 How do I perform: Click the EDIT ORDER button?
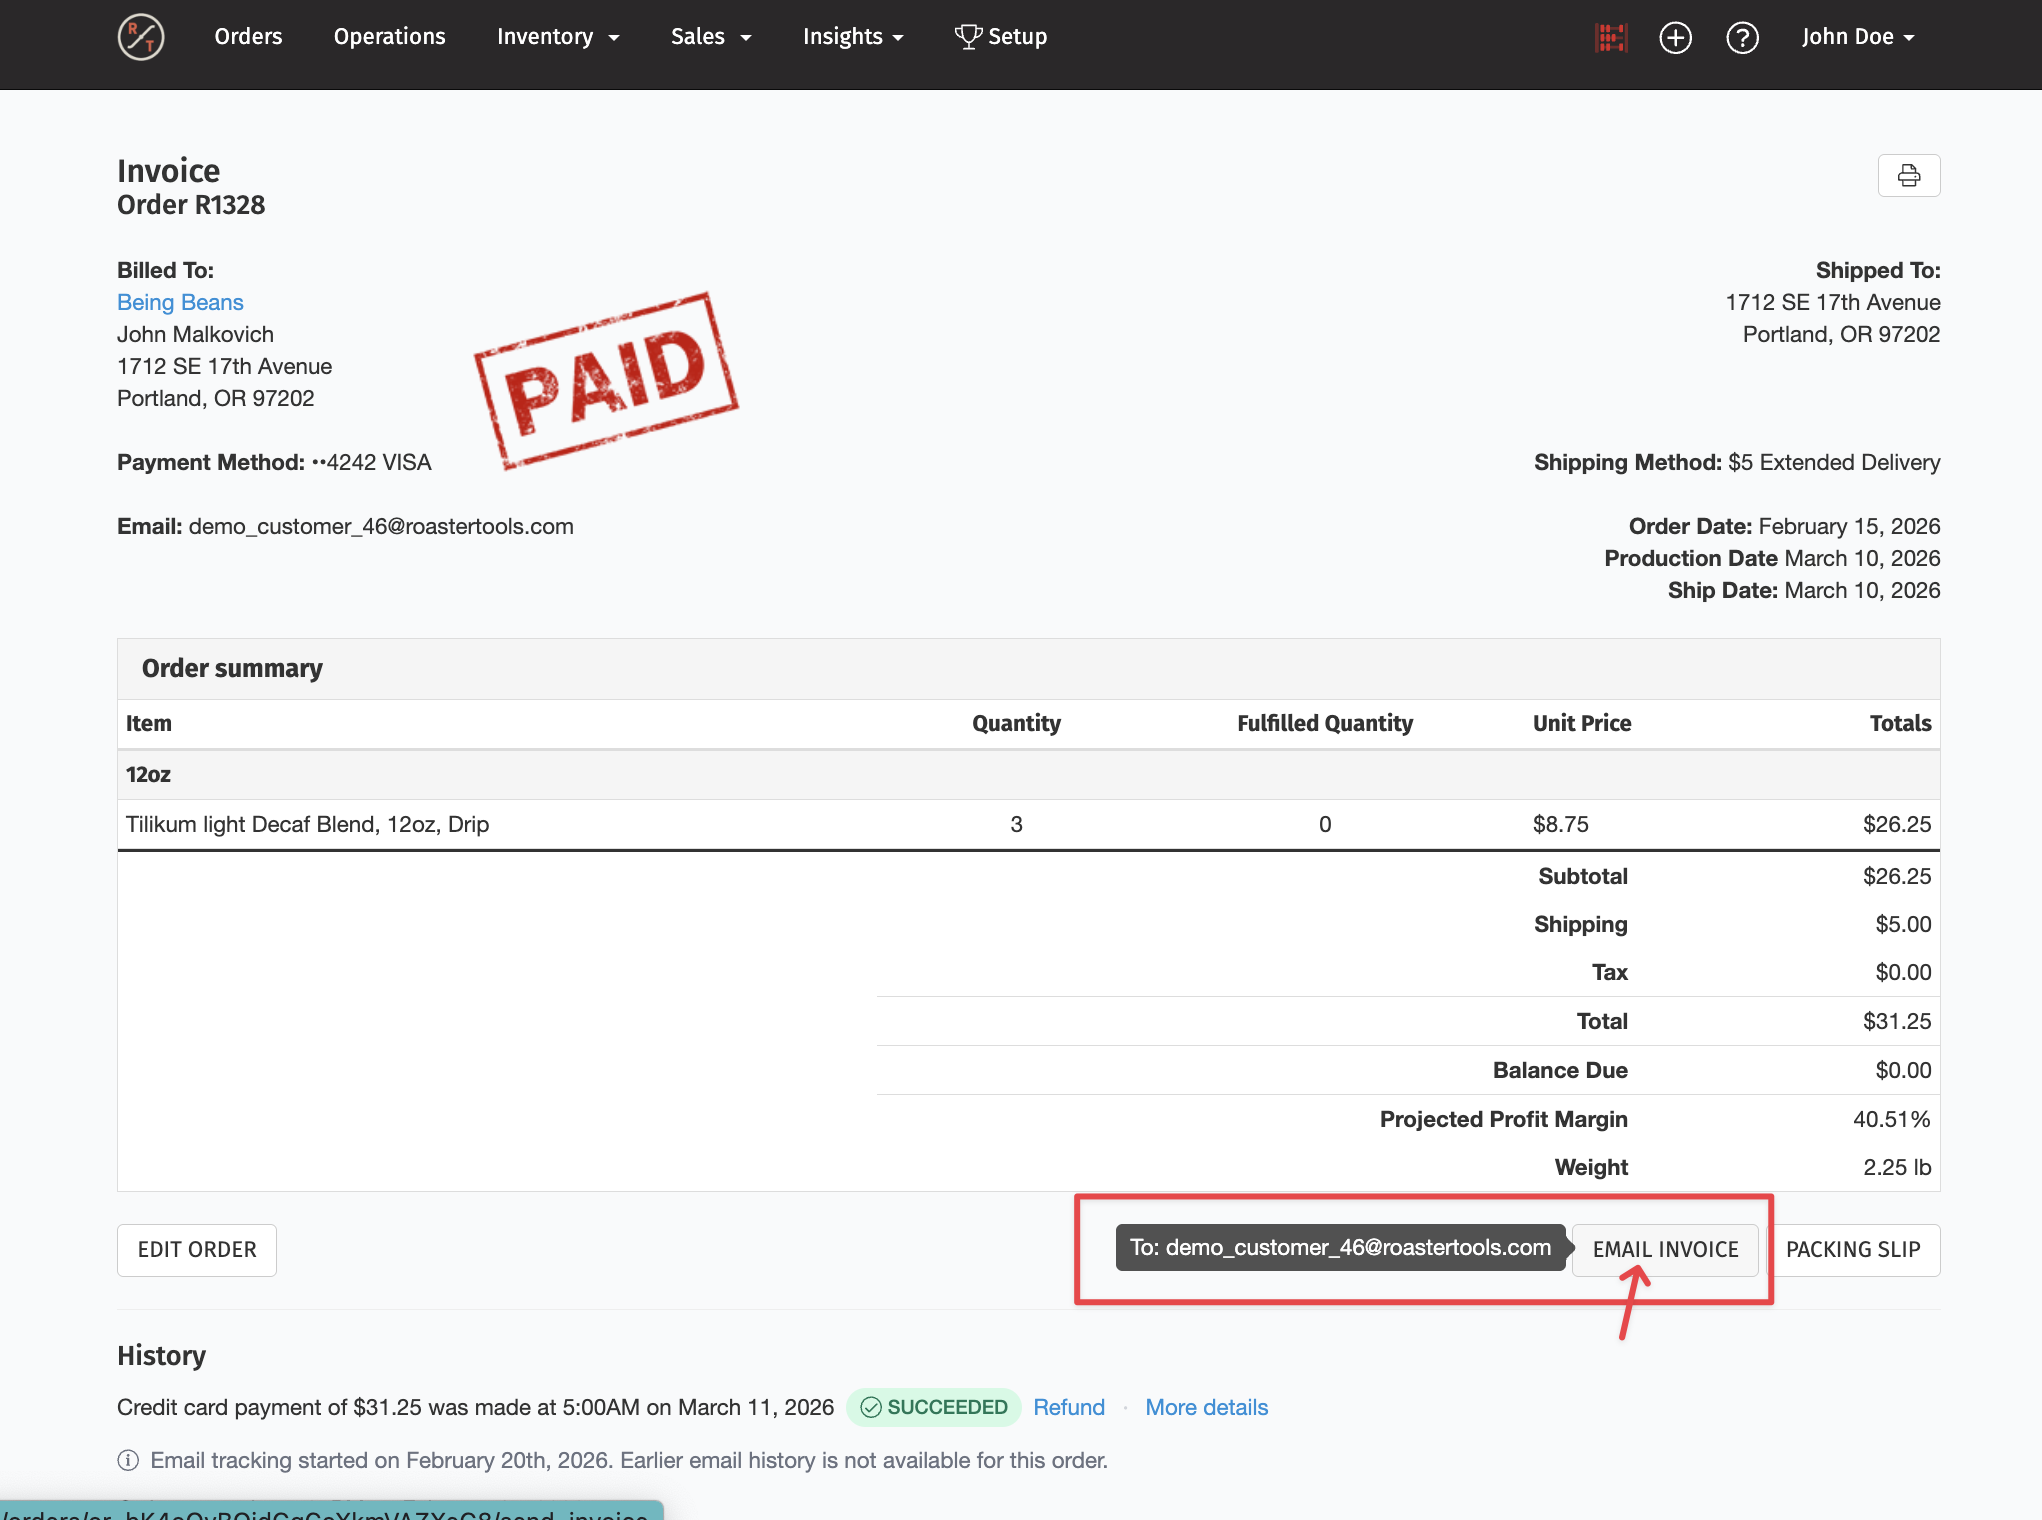tap(197, 1249)
